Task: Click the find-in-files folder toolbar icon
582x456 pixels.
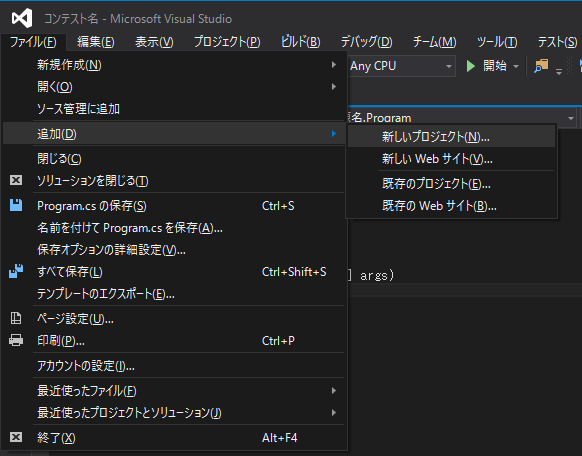Action: [x=541, y=66]
